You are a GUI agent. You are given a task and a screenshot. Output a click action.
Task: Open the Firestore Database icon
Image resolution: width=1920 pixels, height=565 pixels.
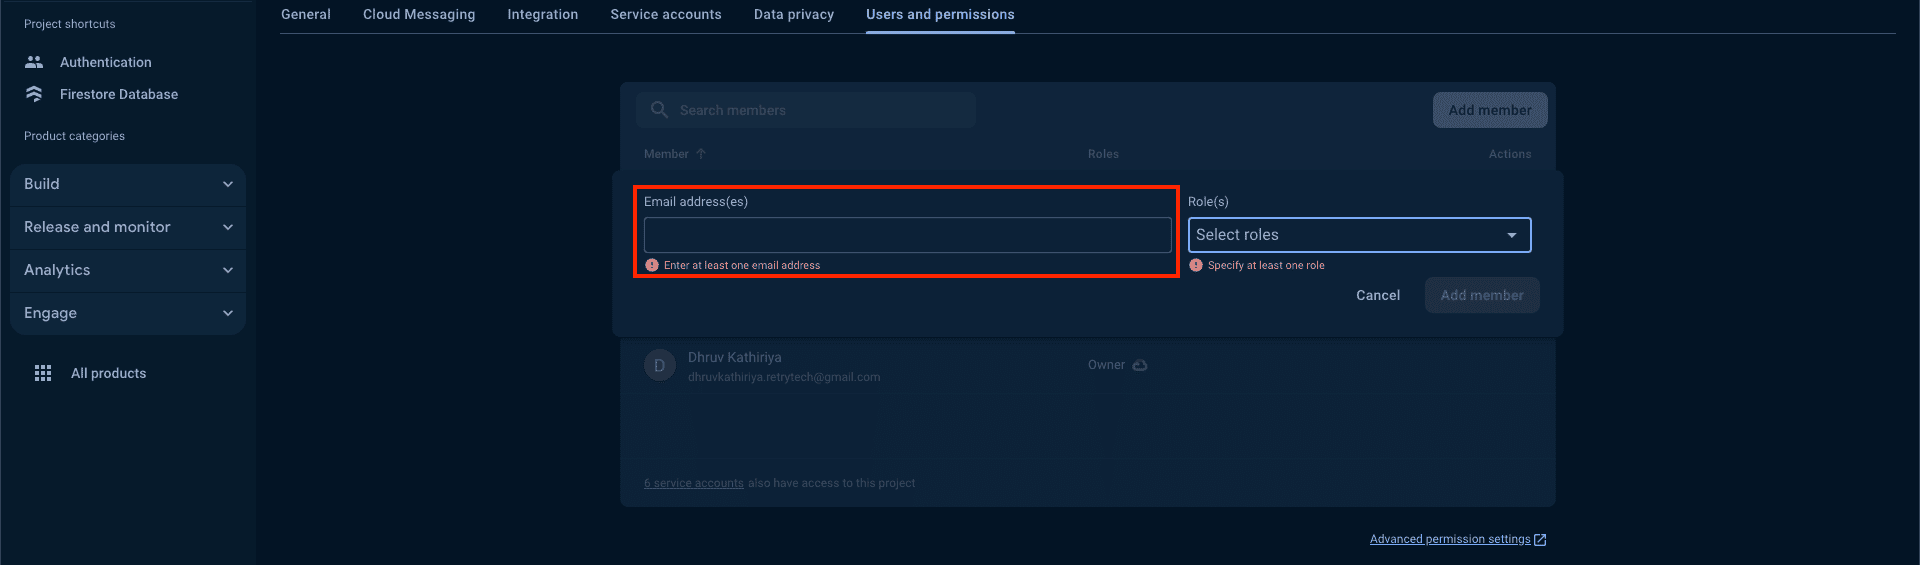(34, 94)
